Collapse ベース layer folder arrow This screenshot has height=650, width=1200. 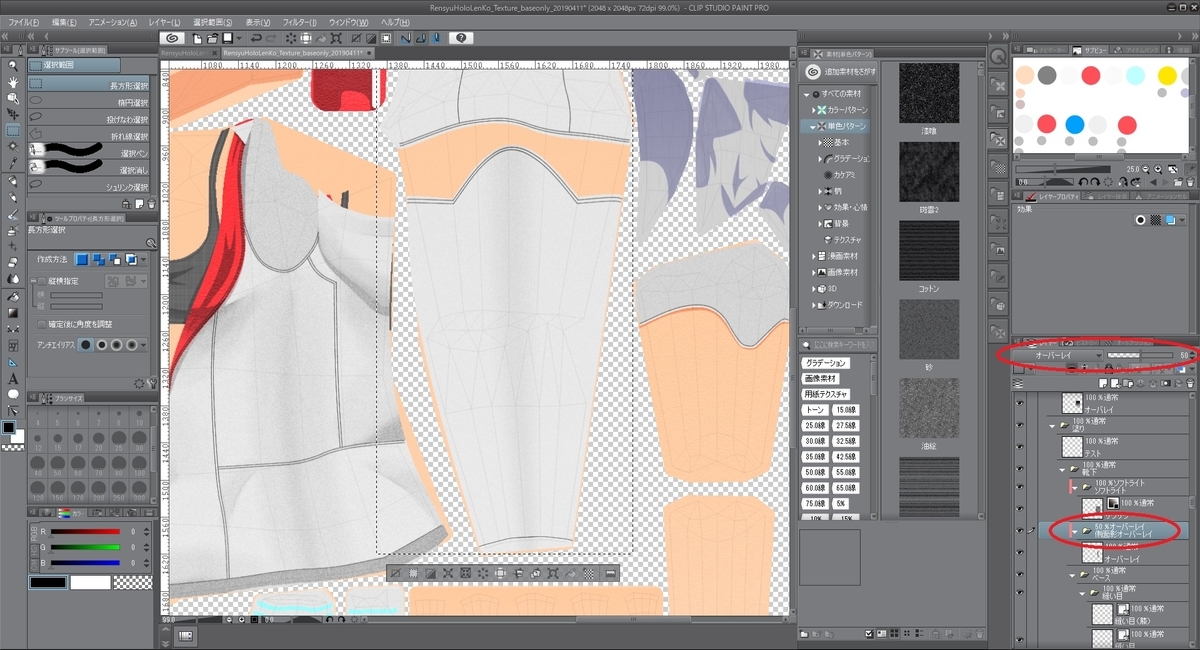point(1070,575)
